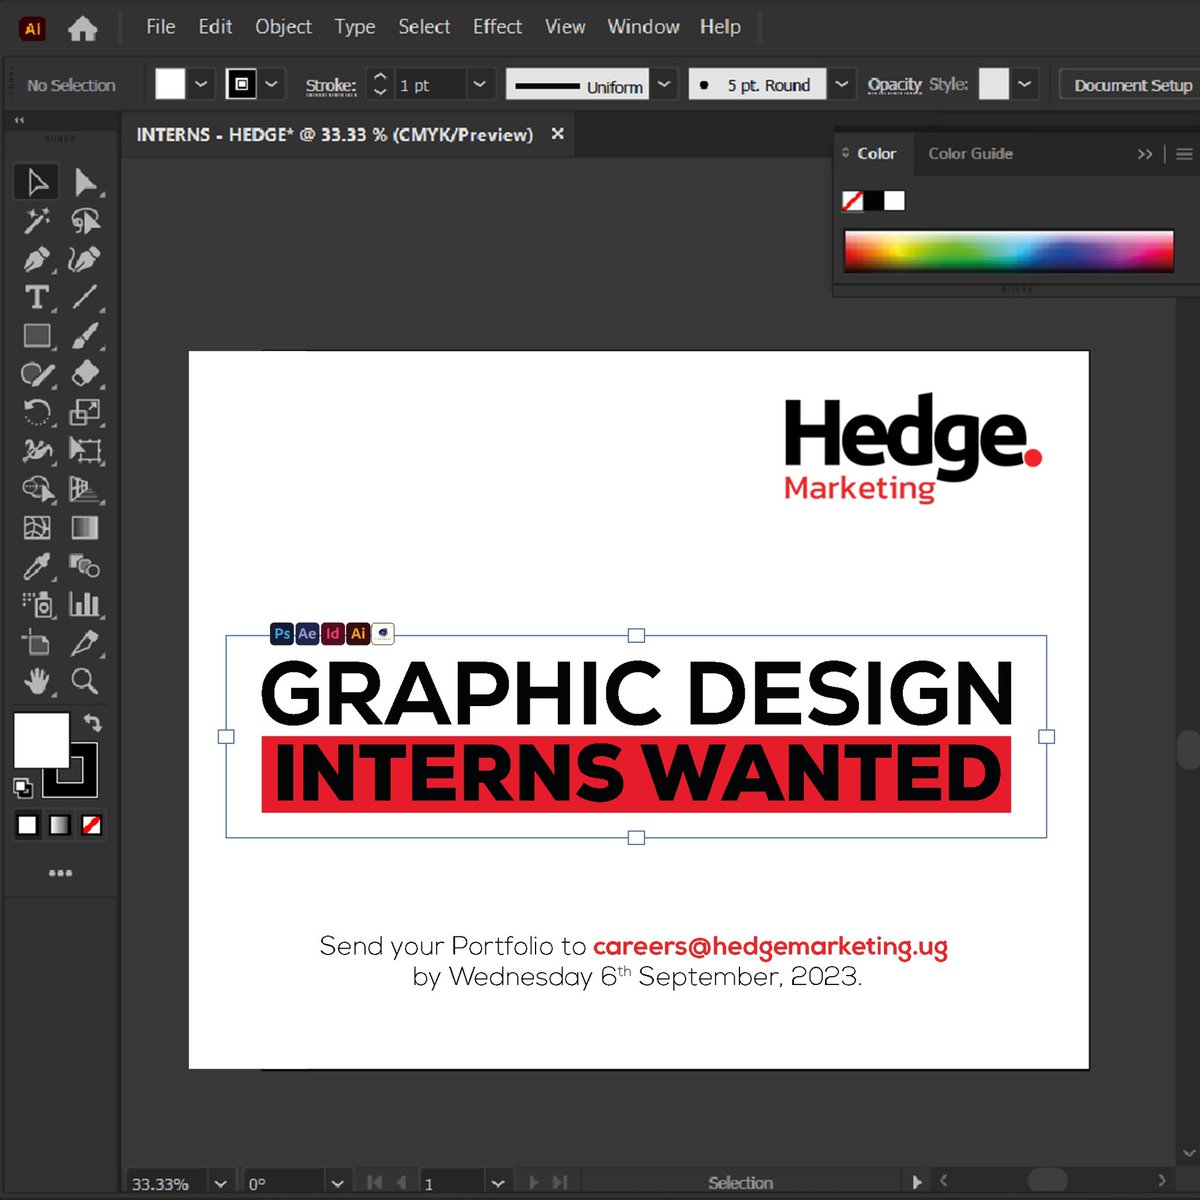Expand stroke weight dropdown
This screenshot has height=1200, width=1200.
(x=479, y=85)
